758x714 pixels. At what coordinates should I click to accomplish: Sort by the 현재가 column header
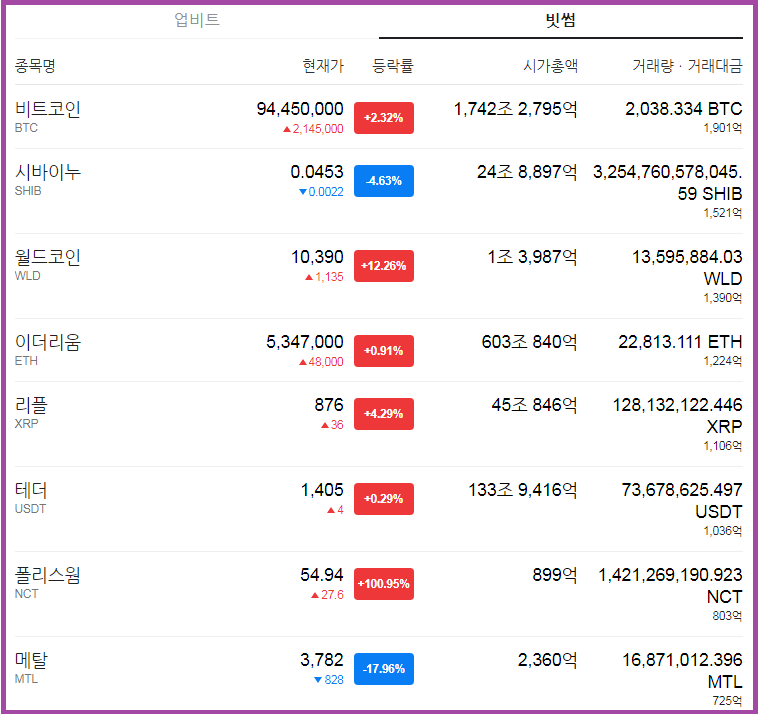coord(323,65)
